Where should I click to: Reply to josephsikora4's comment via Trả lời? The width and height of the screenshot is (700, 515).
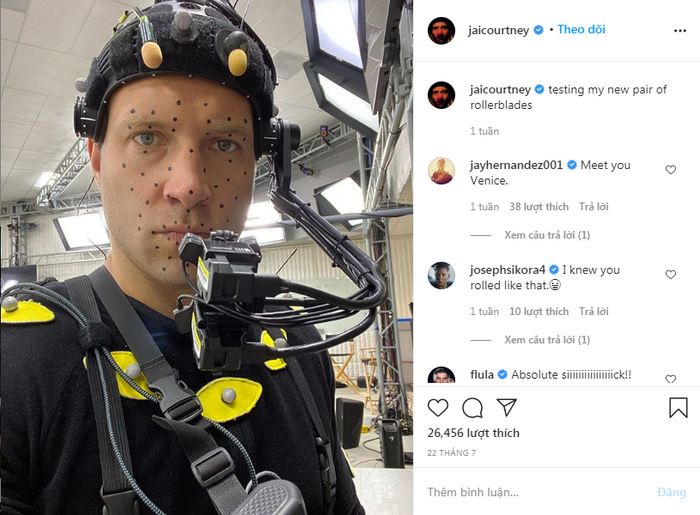(x=593, y=311)
